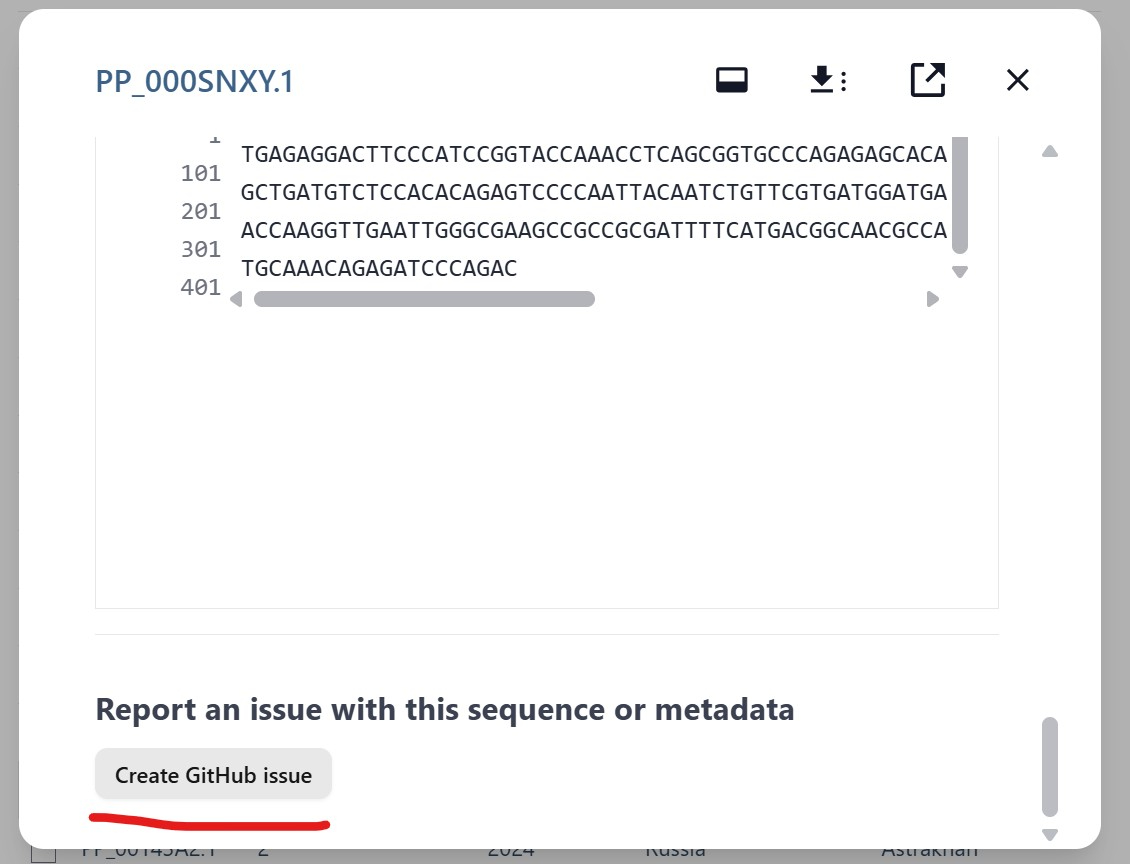Dock the sequence panel to the bottom
This screenshot has height=864, width=1130.
coord(732,80)
